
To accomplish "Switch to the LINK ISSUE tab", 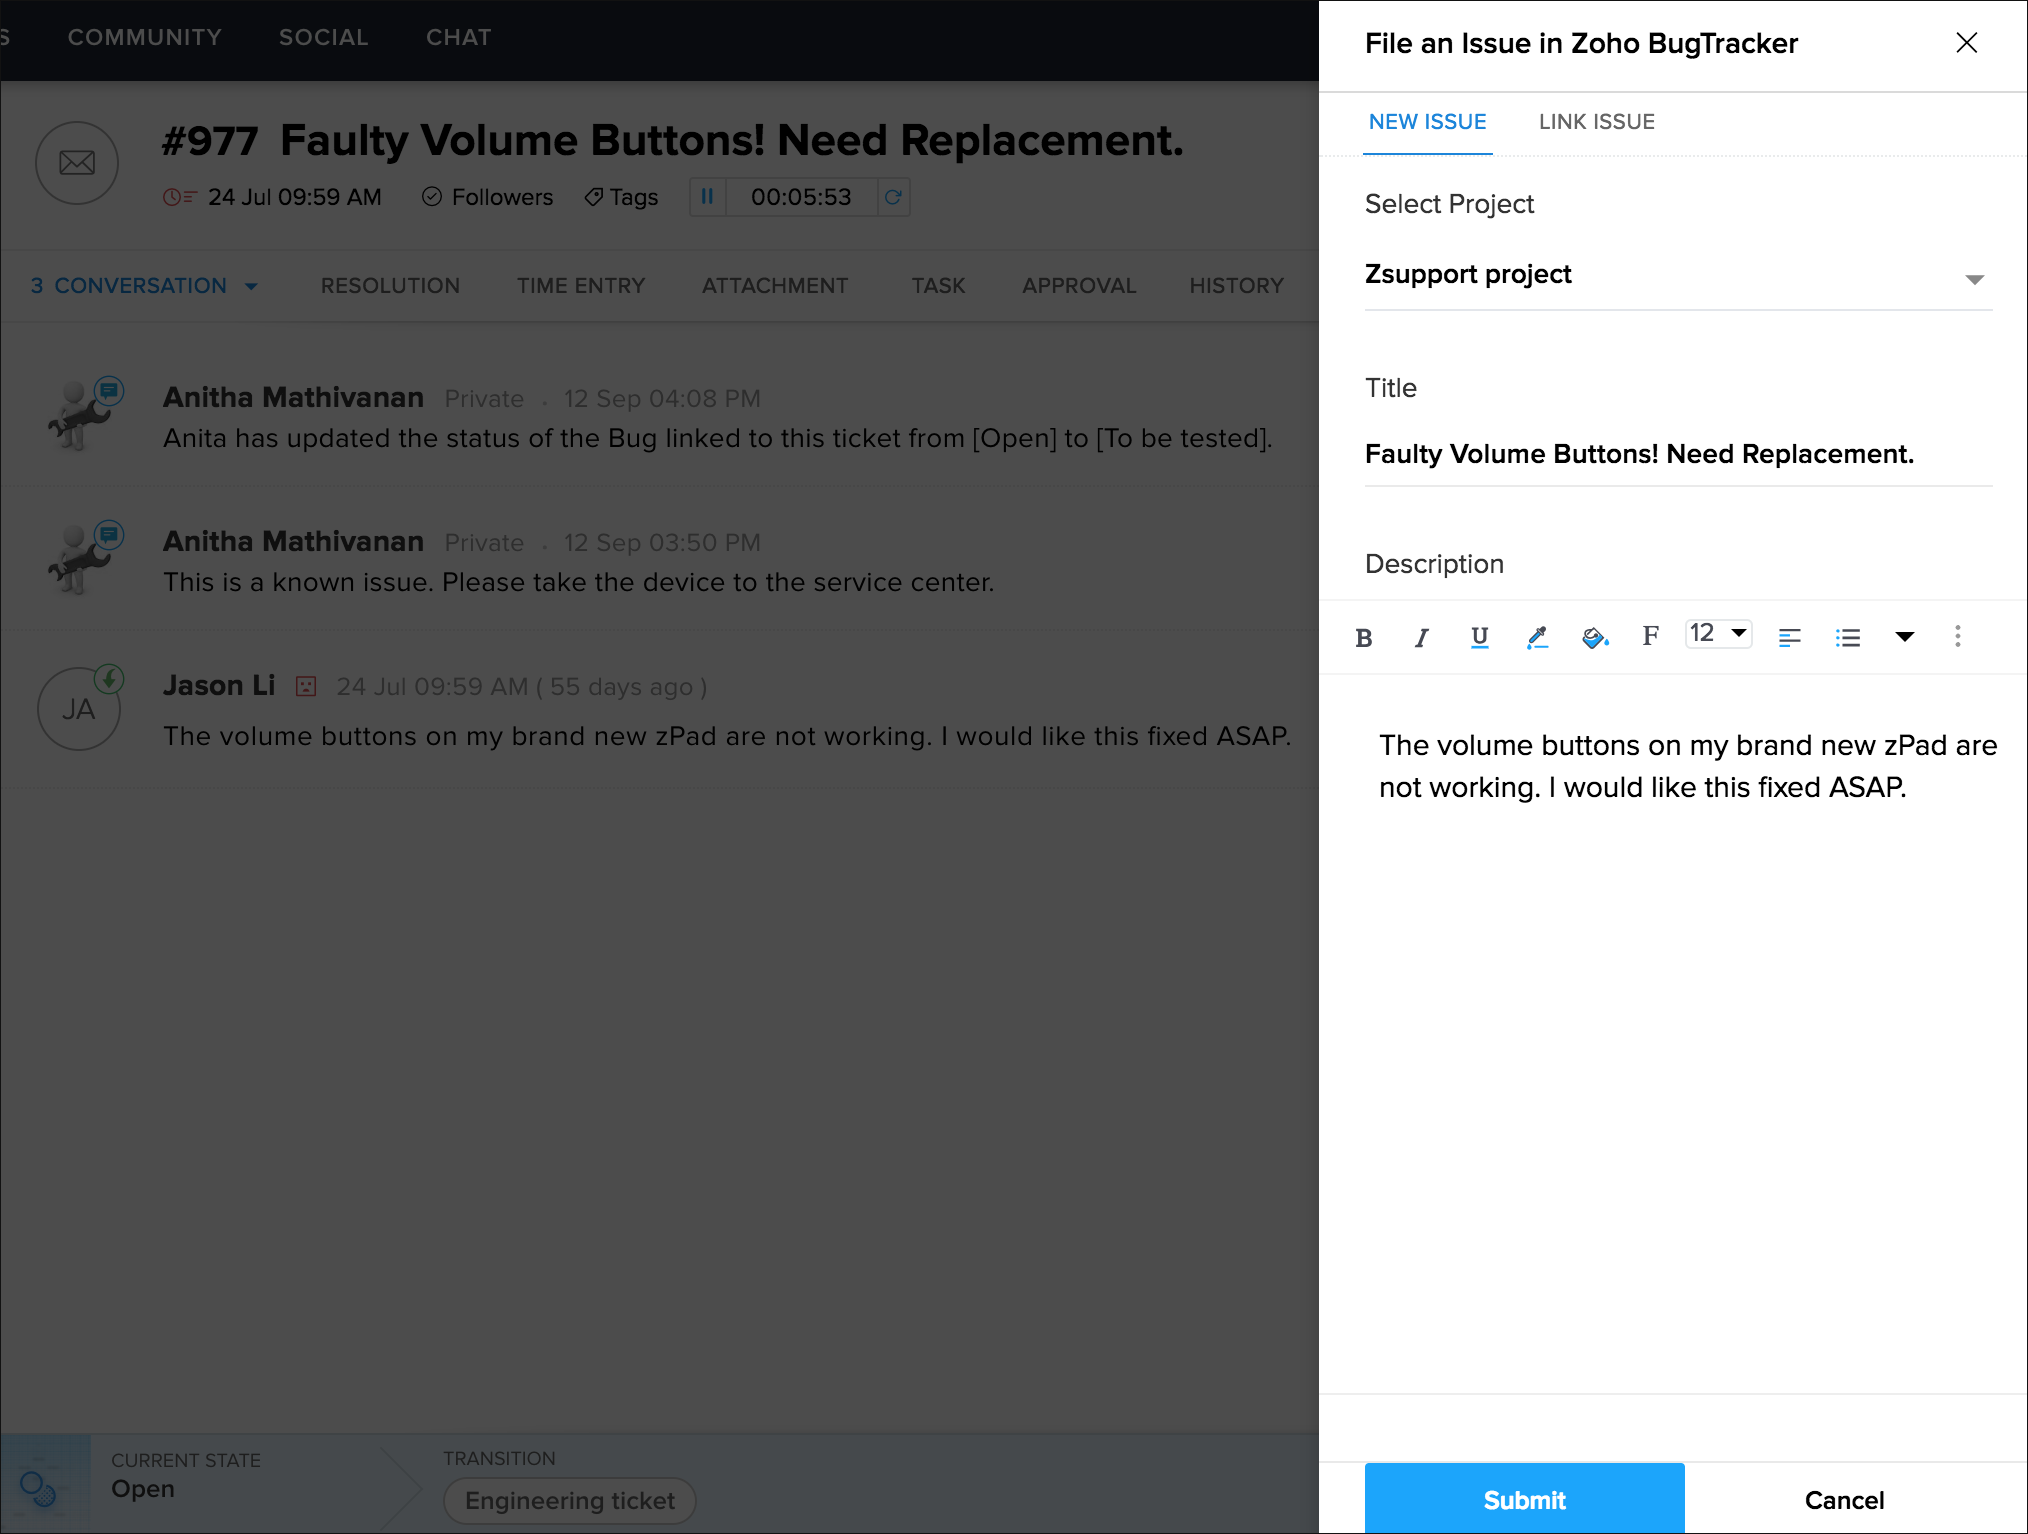I will point(1596,122).
